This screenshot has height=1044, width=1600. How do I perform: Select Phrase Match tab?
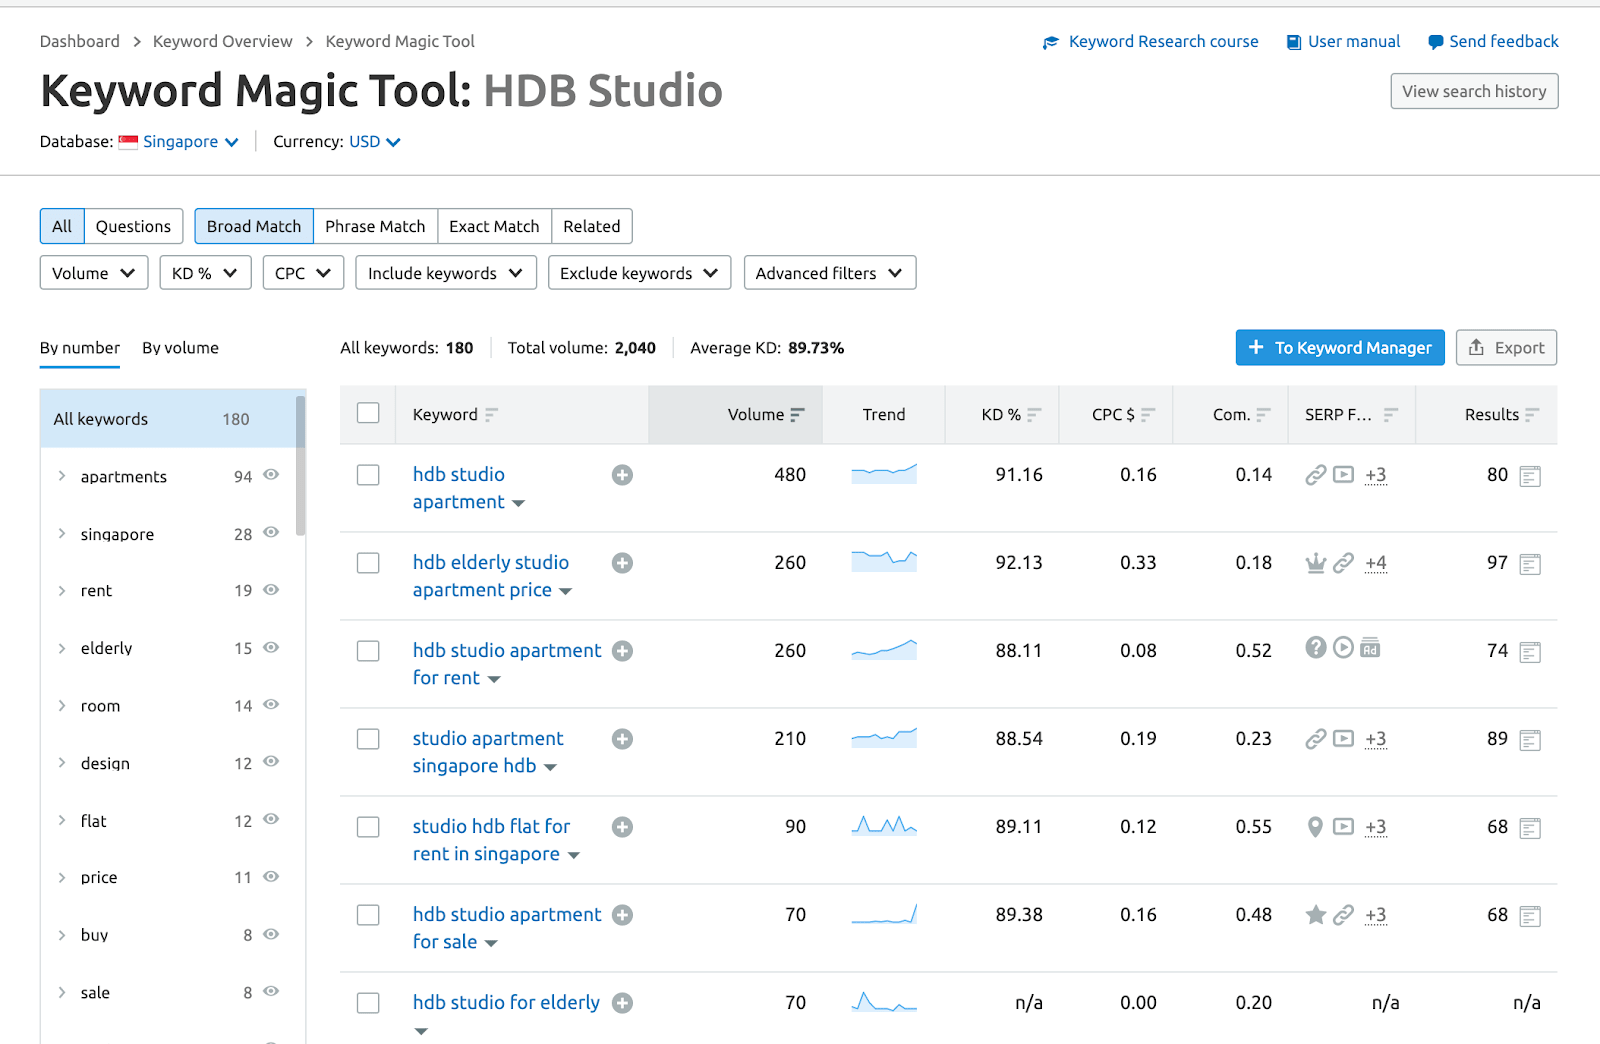point(375,226)
